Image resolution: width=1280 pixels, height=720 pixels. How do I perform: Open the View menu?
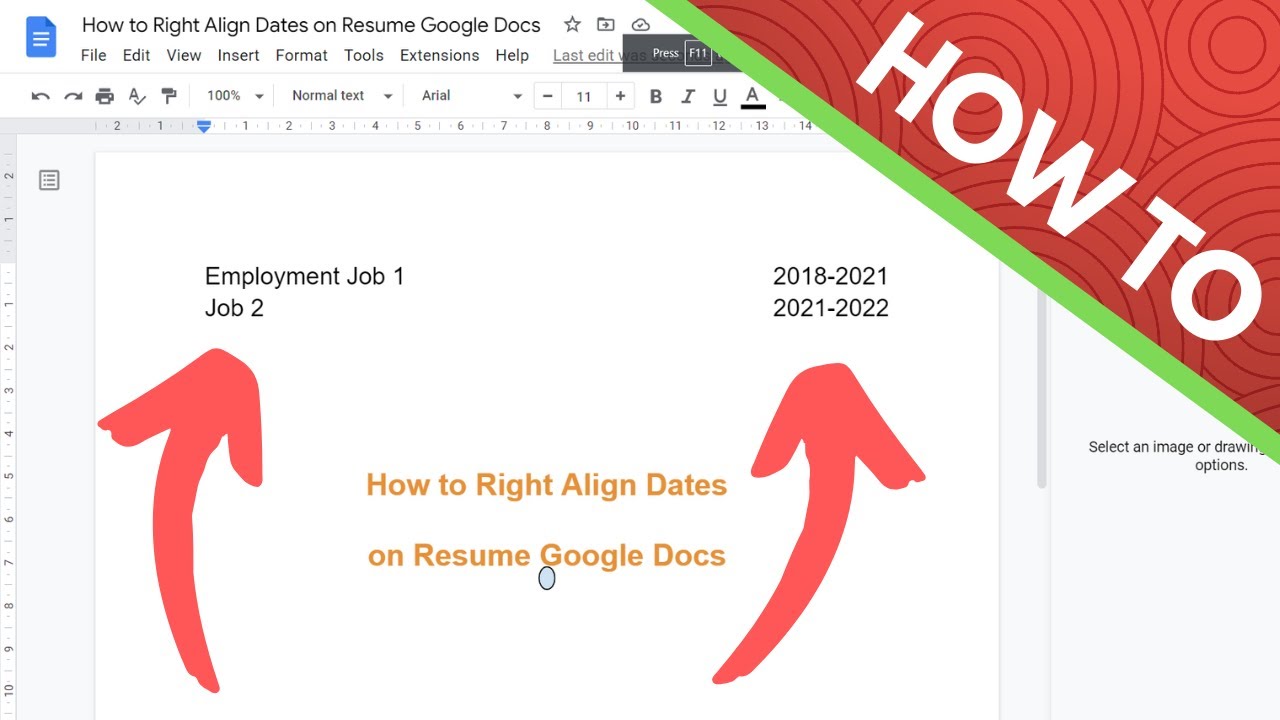point(184,55)
